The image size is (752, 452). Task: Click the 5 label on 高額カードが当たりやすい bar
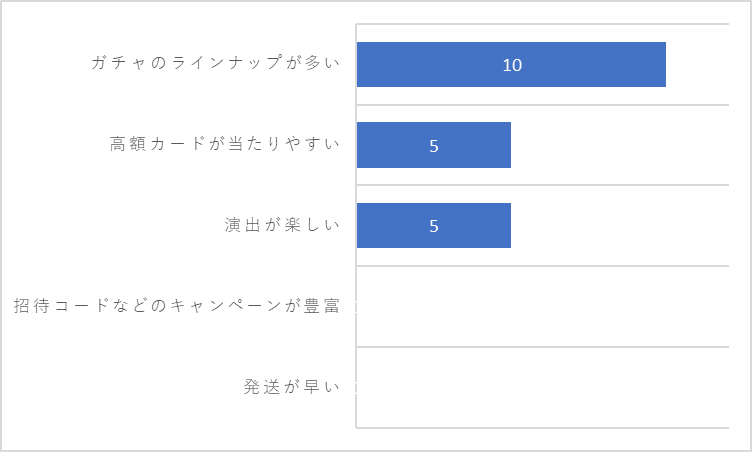click(x=434, y=146)
